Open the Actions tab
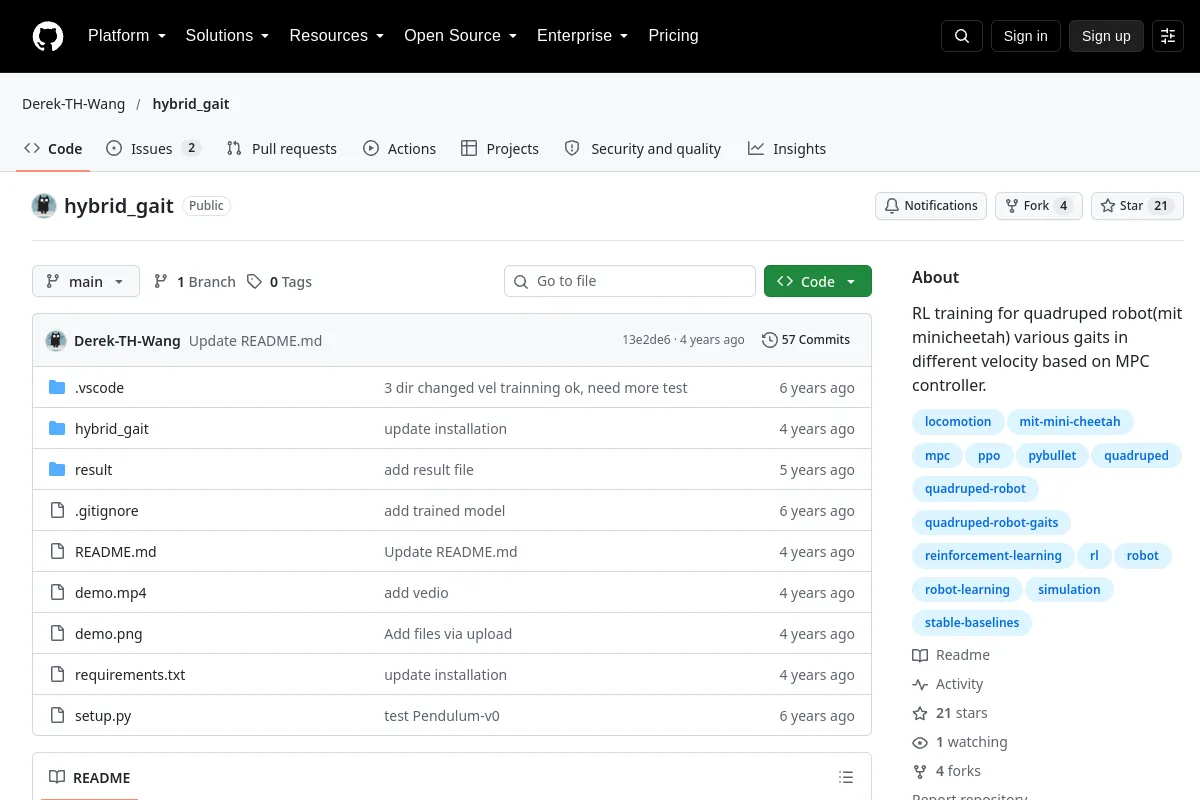The height and width of the screenshot is (800, 1200). pyautogui.click(x=400, y=149)
